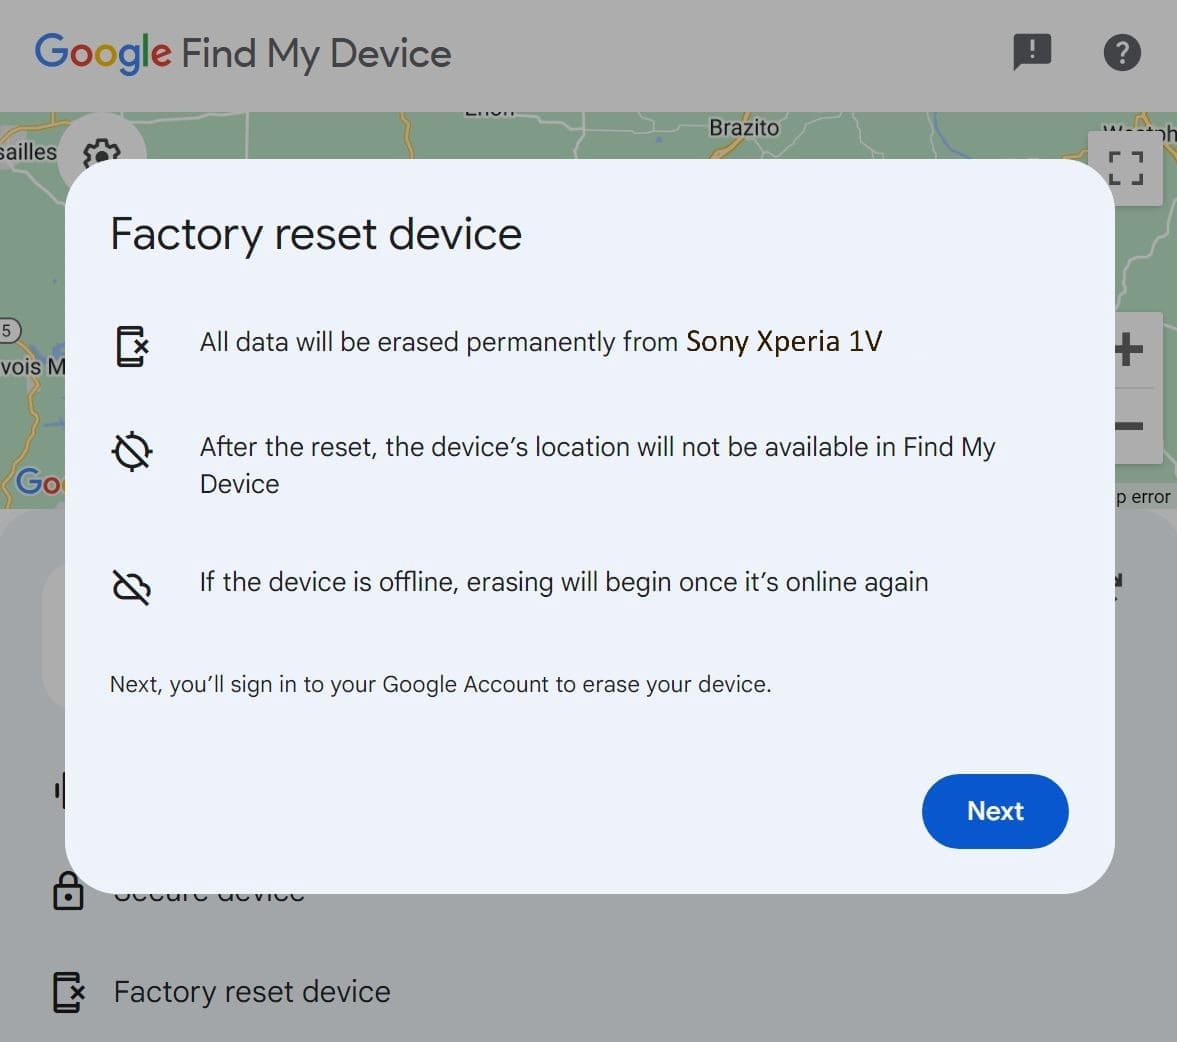The image size is (1177, 1042).
Task: Click the offline cloud icon in dialog
Action: [131, 587]
